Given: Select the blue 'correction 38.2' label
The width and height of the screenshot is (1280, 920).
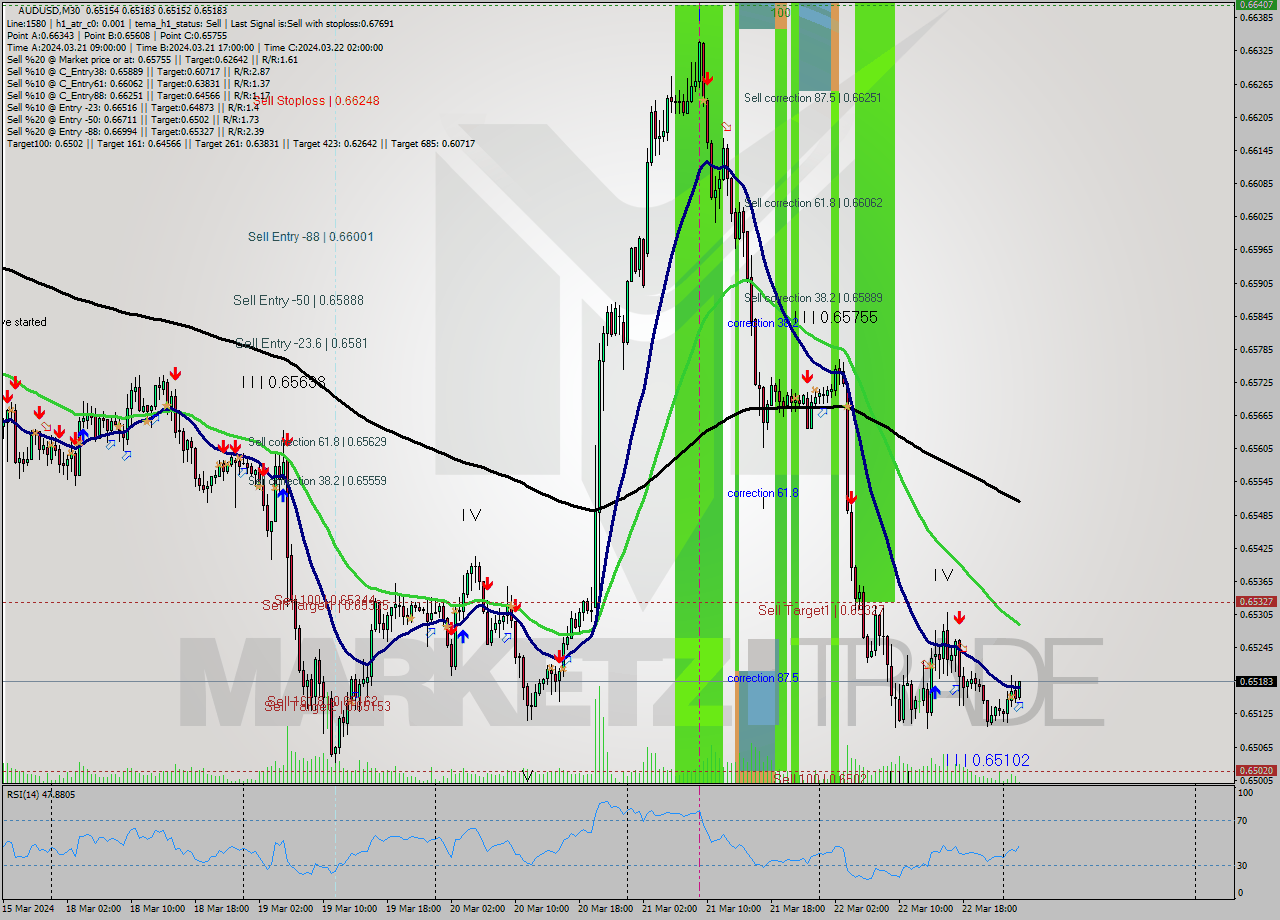Looking at the screenshot, I should [763, 323].
